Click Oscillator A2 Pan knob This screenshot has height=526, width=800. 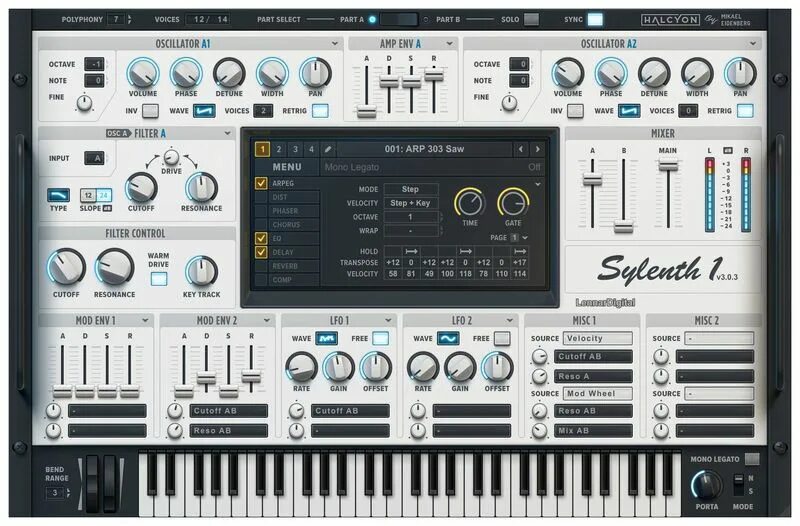[740, 73]
